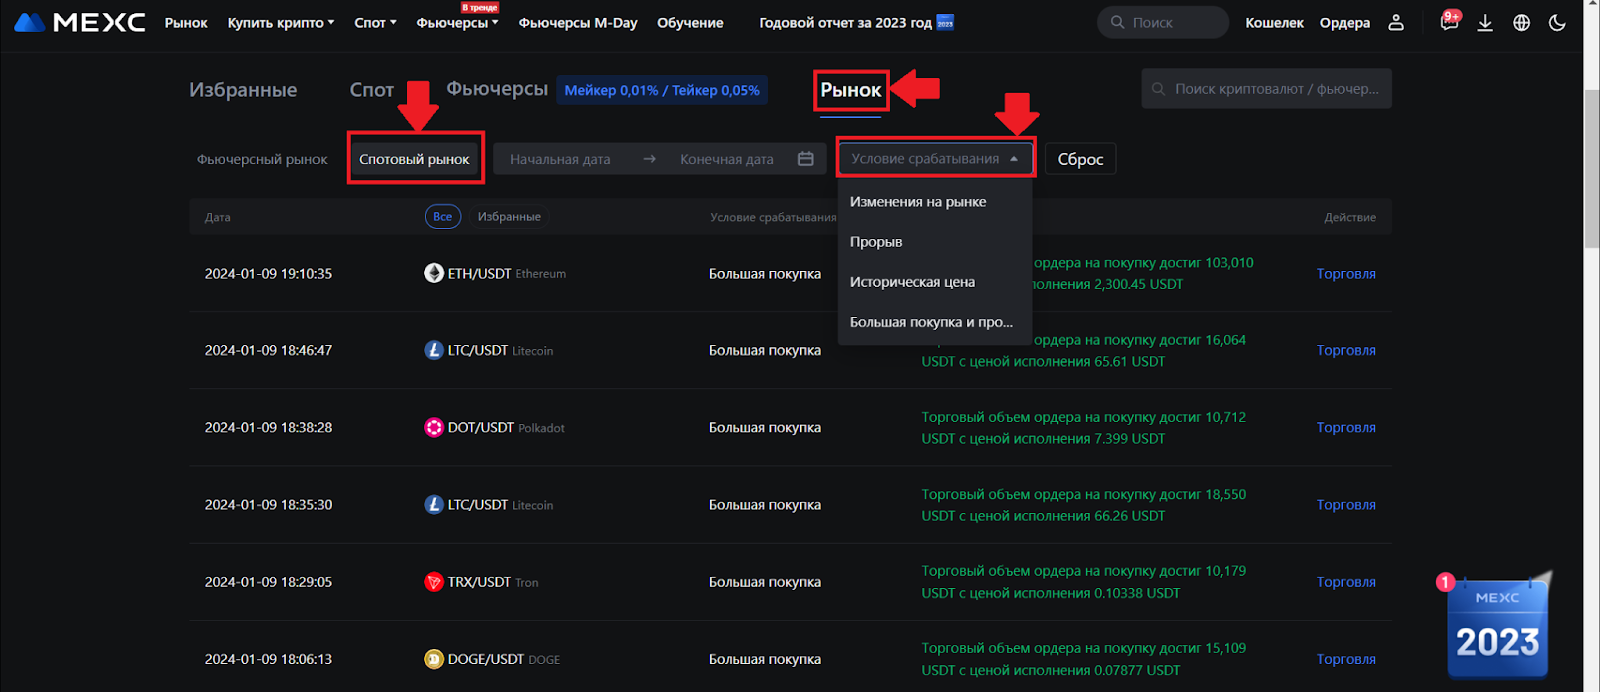The image size is (1600, 692).
Task: Open "Рынок" in the top navigation bar
Action: (186, 22)
